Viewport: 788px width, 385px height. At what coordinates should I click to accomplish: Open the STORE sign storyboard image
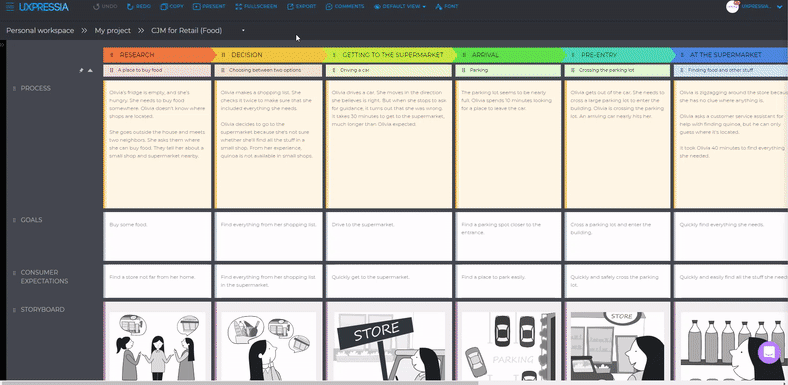click(x=389, y=346)
